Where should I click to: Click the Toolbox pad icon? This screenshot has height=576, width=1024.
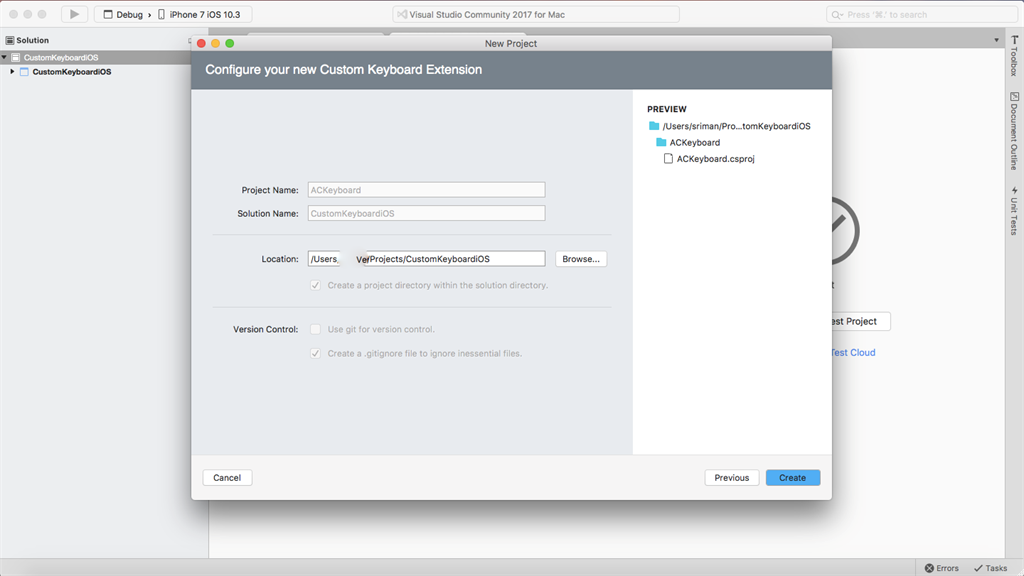point(1013,40)
